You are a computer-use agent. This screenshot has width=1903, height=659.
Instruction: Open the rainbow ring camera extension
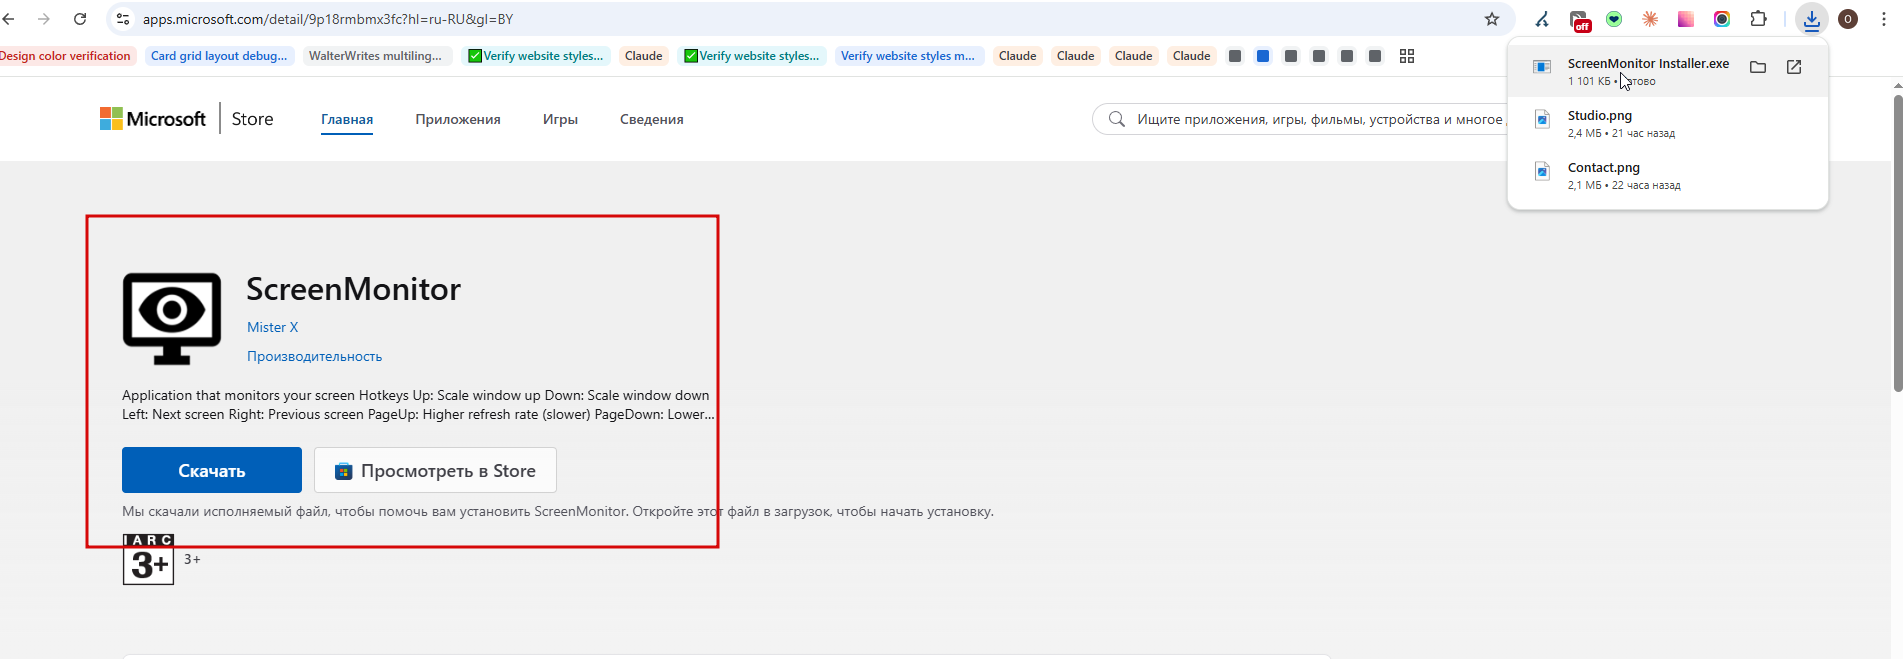point(1722,19)
